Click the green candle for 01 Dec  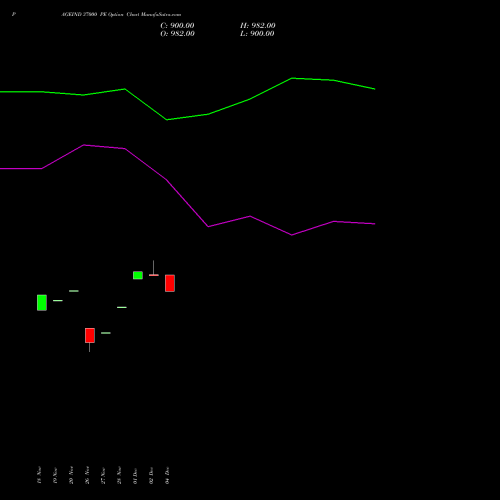click(138, 275)
